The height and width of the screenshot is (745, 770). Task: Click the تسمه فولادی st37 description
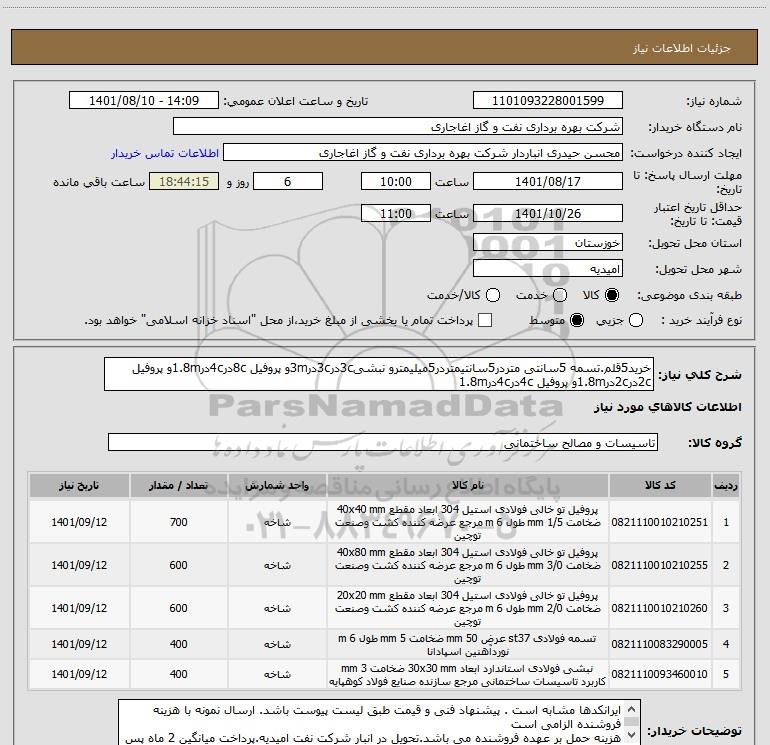click(x=468, y=645)
